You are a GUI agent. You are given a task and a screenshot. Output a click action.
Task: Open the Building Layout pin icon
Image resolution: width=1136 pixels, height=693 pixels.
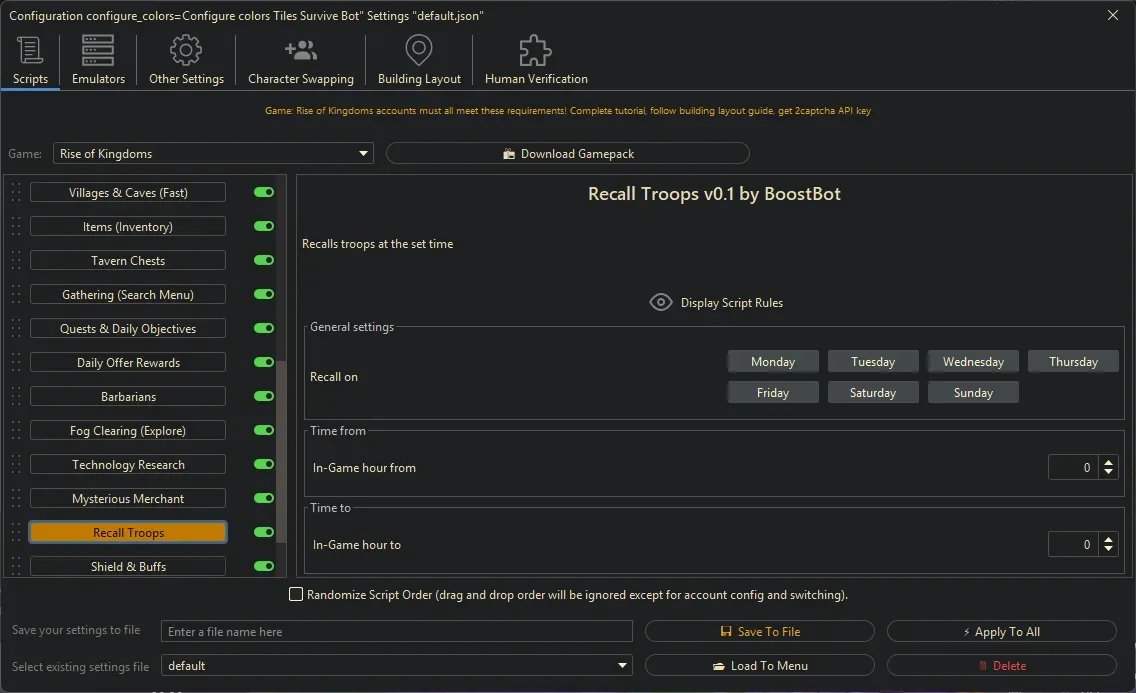point(419,50)
